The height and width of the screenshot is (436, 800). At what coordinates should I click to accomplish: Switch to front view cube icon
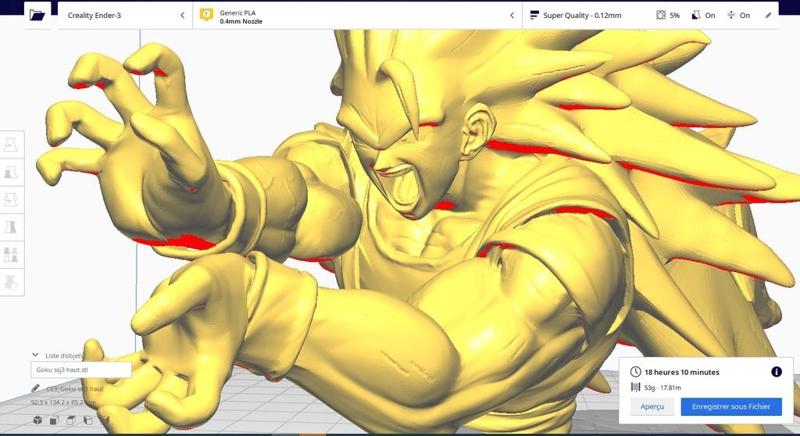pos(54,420)
